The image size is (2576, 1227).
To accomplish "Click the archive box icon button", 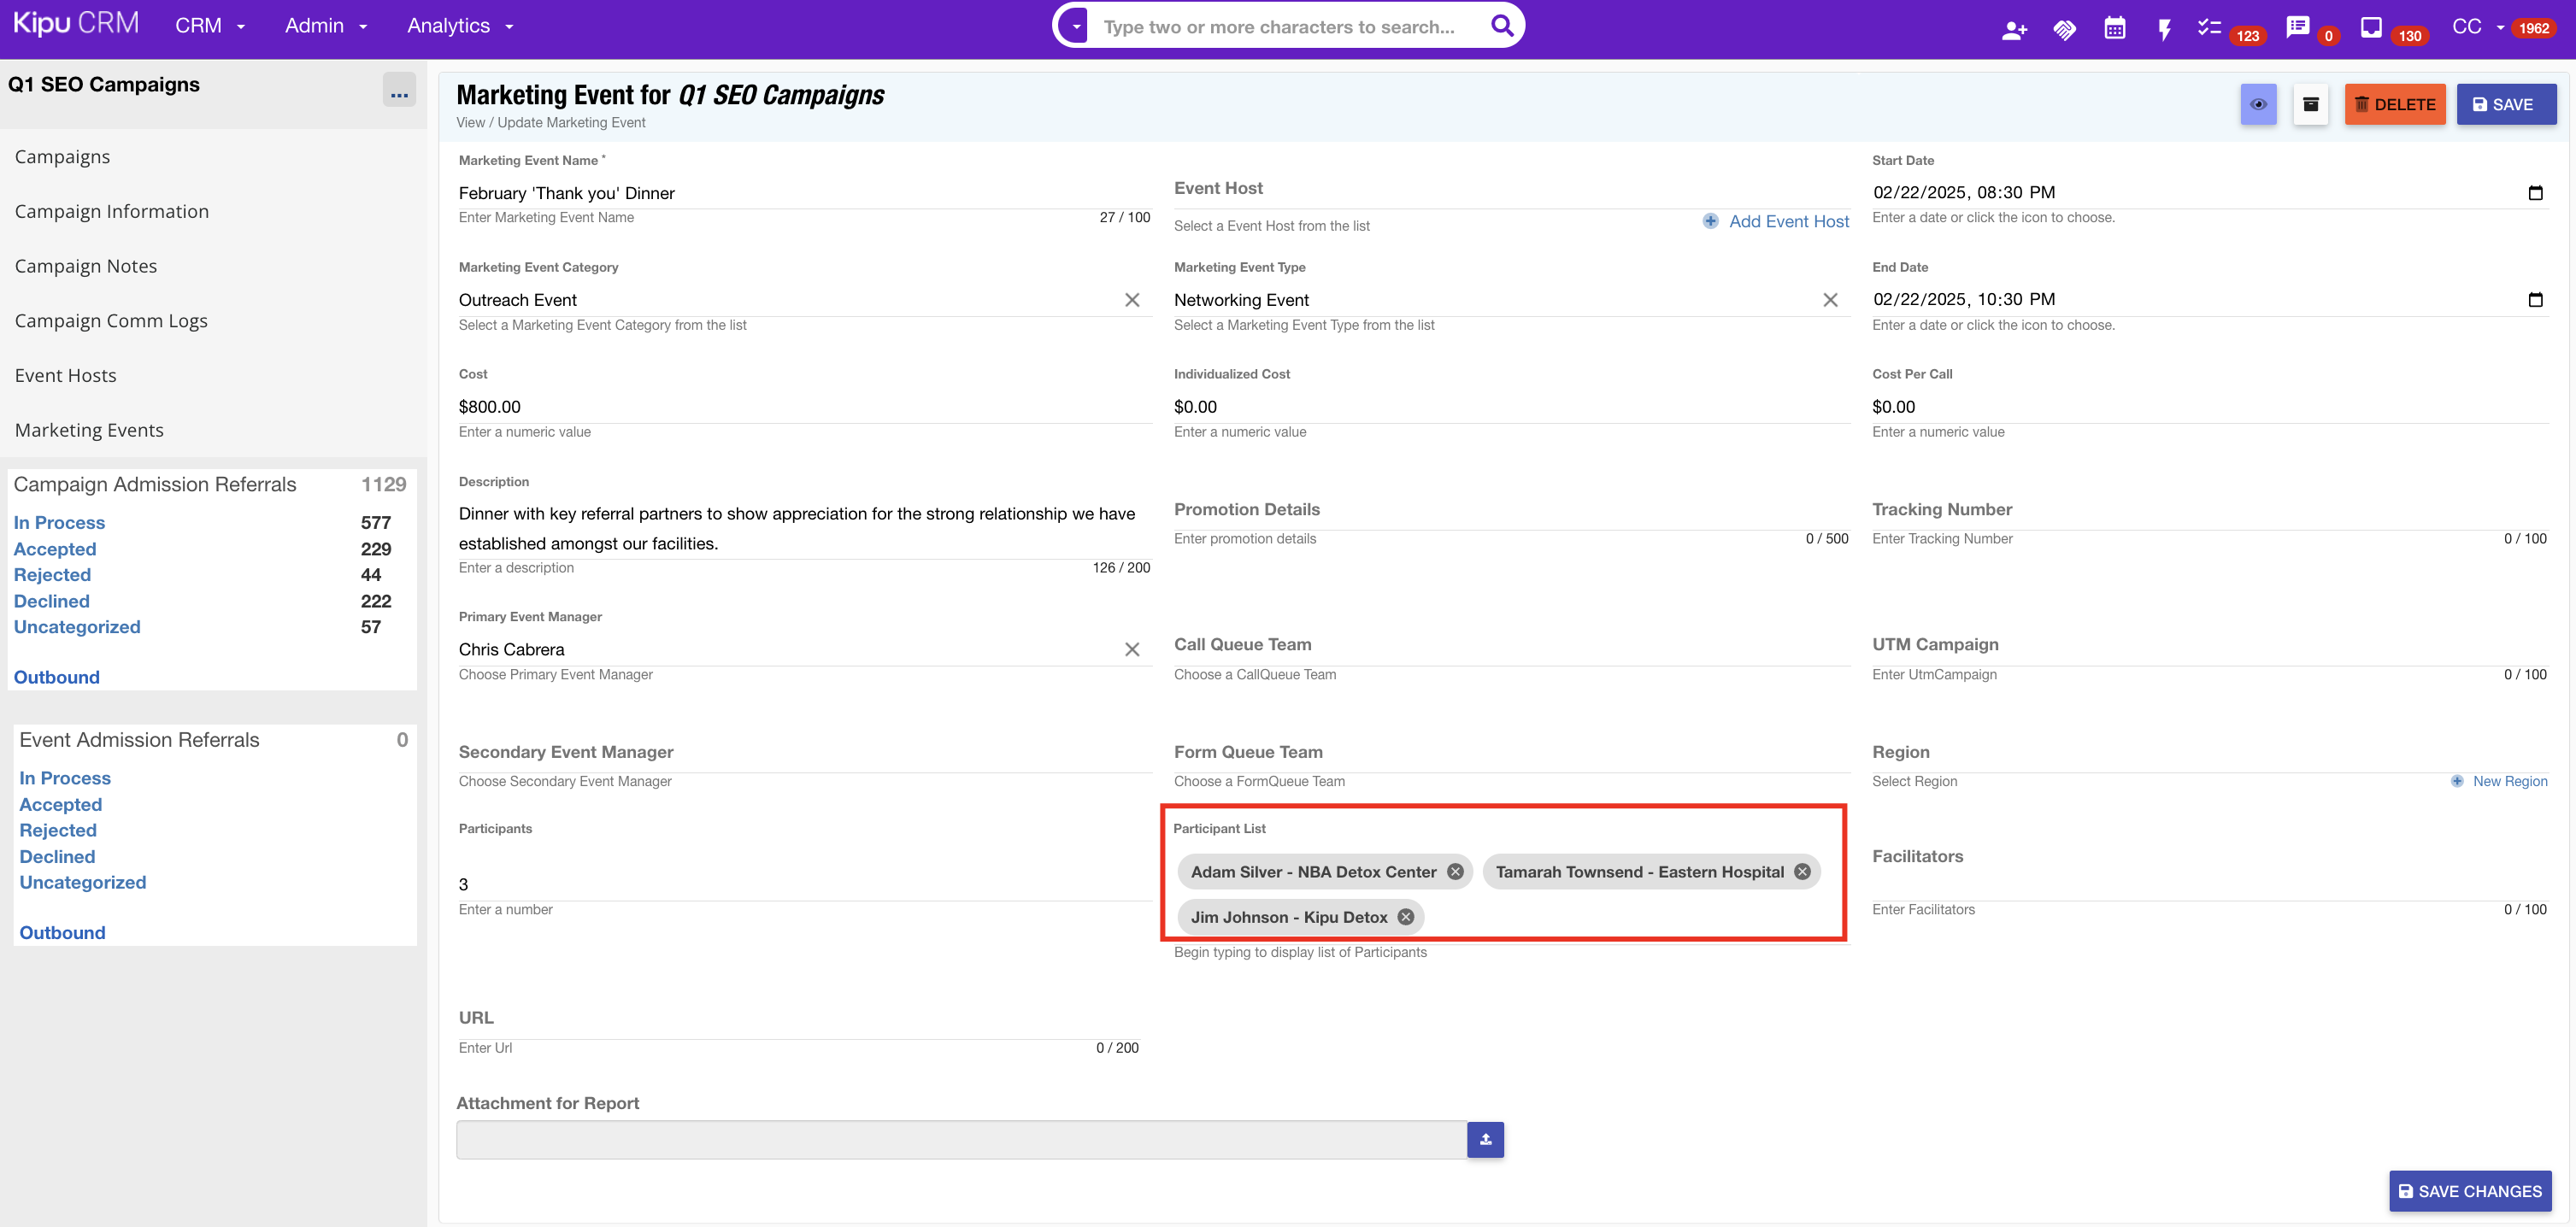I will [2310, 104].
